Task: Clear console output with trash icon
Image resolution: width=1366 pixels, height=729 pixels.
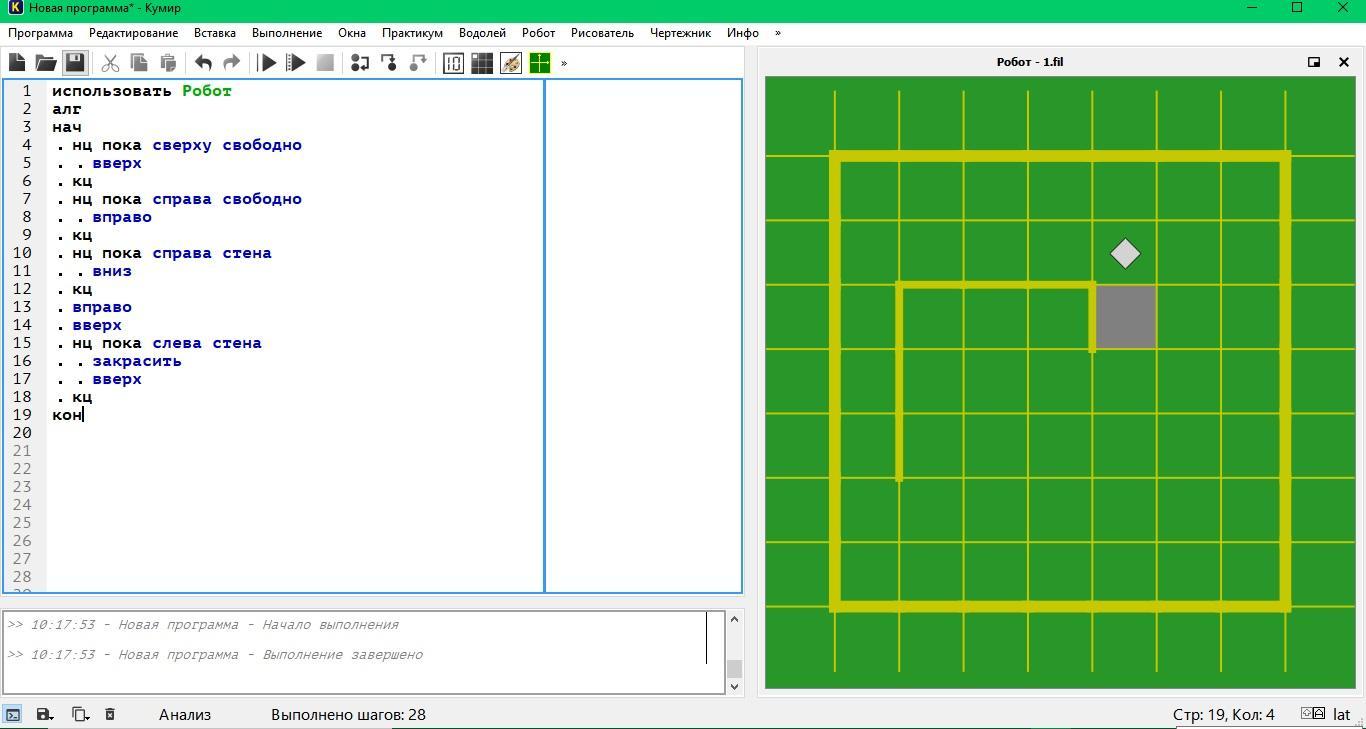Action: point(110,714)
